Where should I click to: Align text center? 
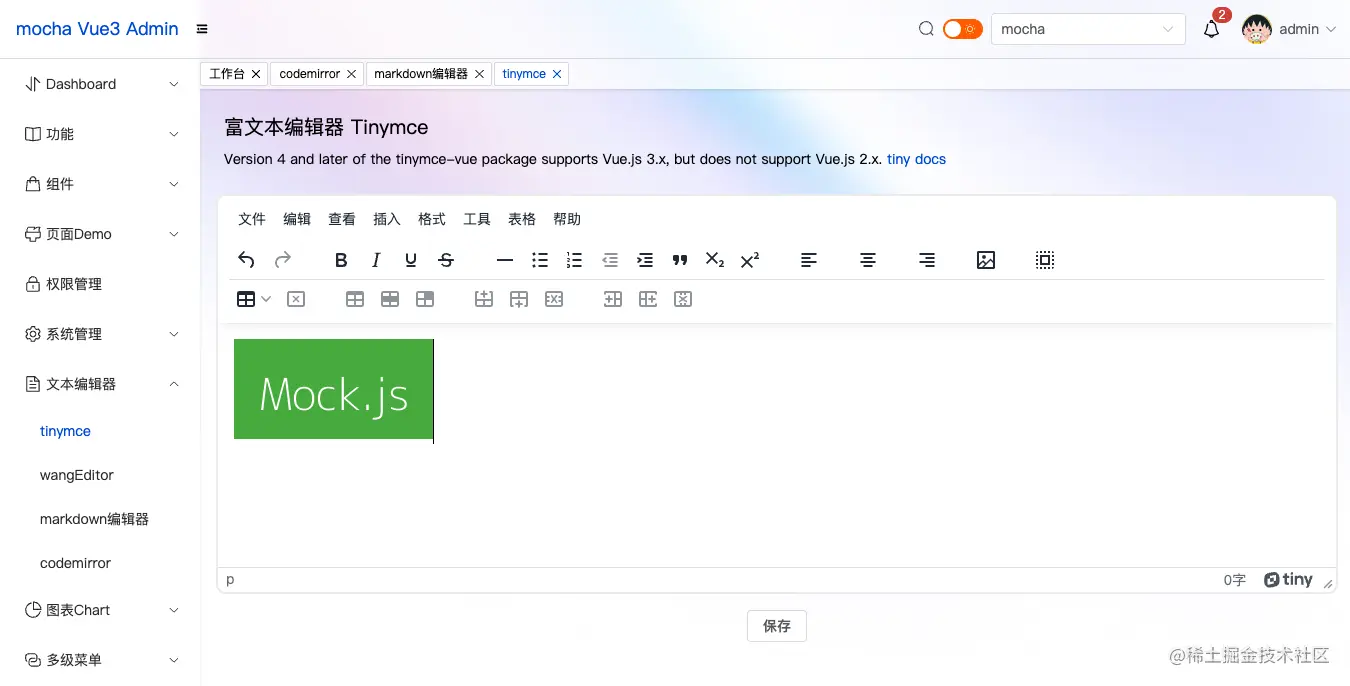(868, 260)
